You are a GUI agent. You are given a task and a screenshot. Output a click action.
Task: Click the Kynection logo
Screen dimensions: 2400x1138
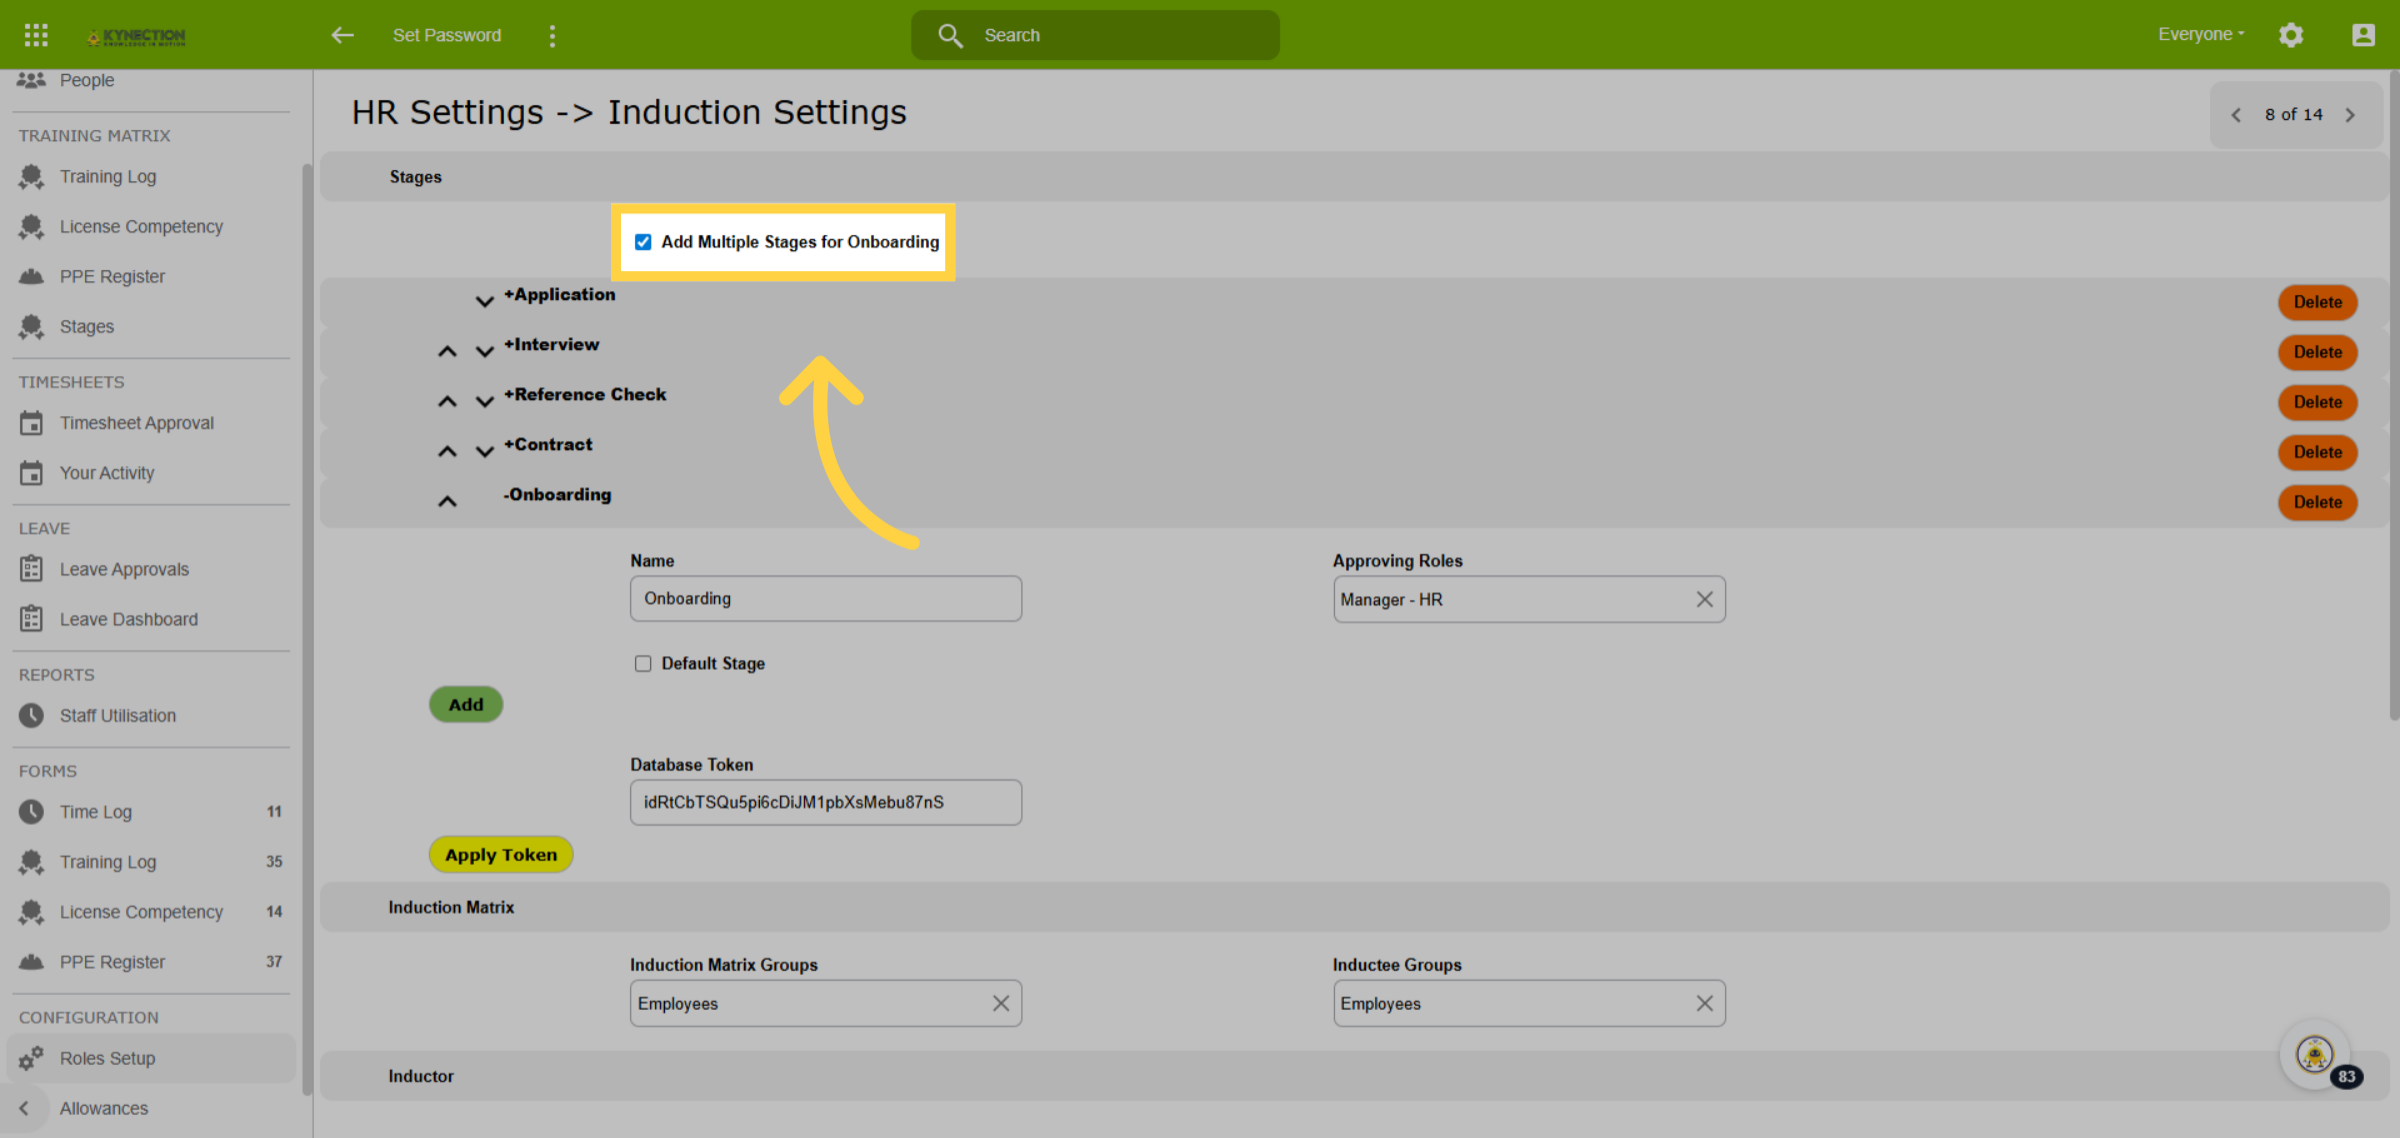pos(137,36)
